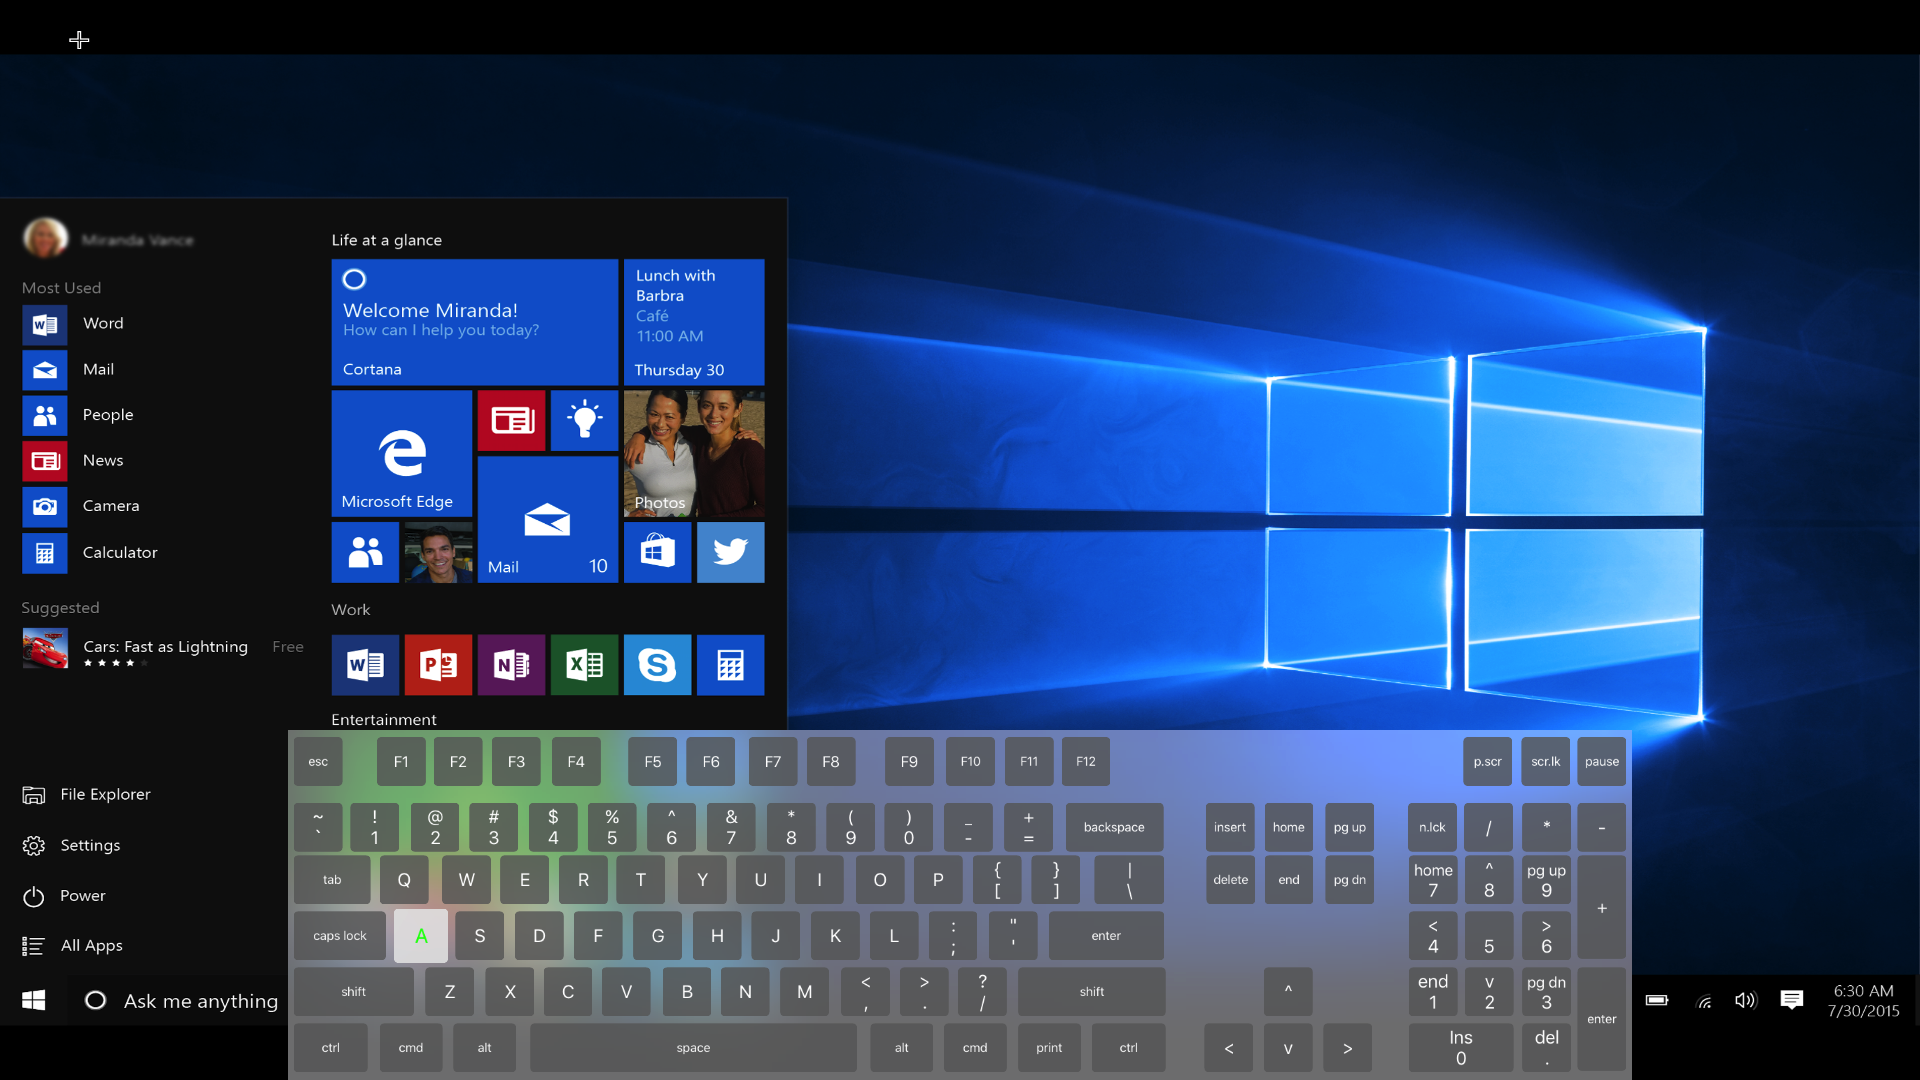Expand Work section in Start menu

349,609
